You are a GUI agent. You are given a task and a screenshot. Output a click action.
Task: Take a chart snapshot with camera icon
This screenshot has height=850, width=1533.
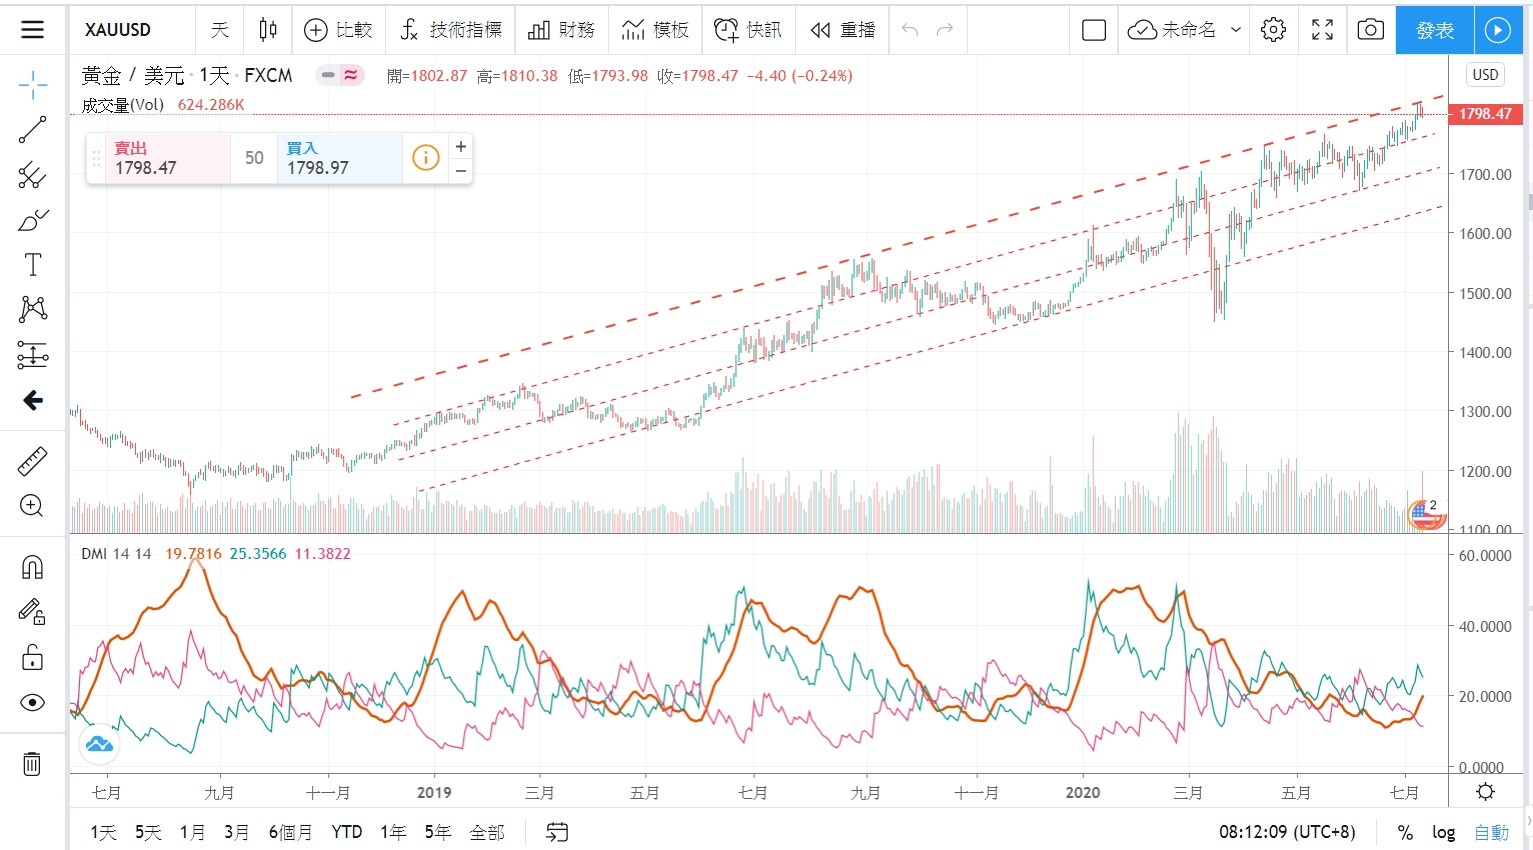click(x=1370, y=30)
